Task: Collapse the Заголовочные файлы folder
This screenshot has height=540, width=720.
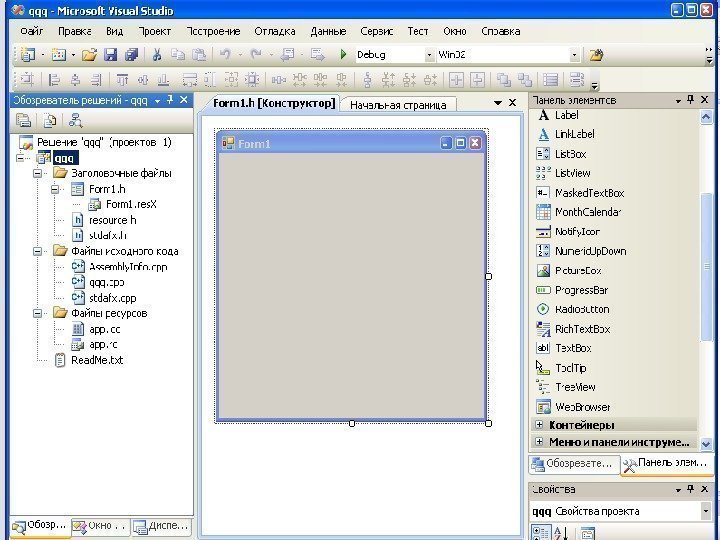Action: [38, 174]
